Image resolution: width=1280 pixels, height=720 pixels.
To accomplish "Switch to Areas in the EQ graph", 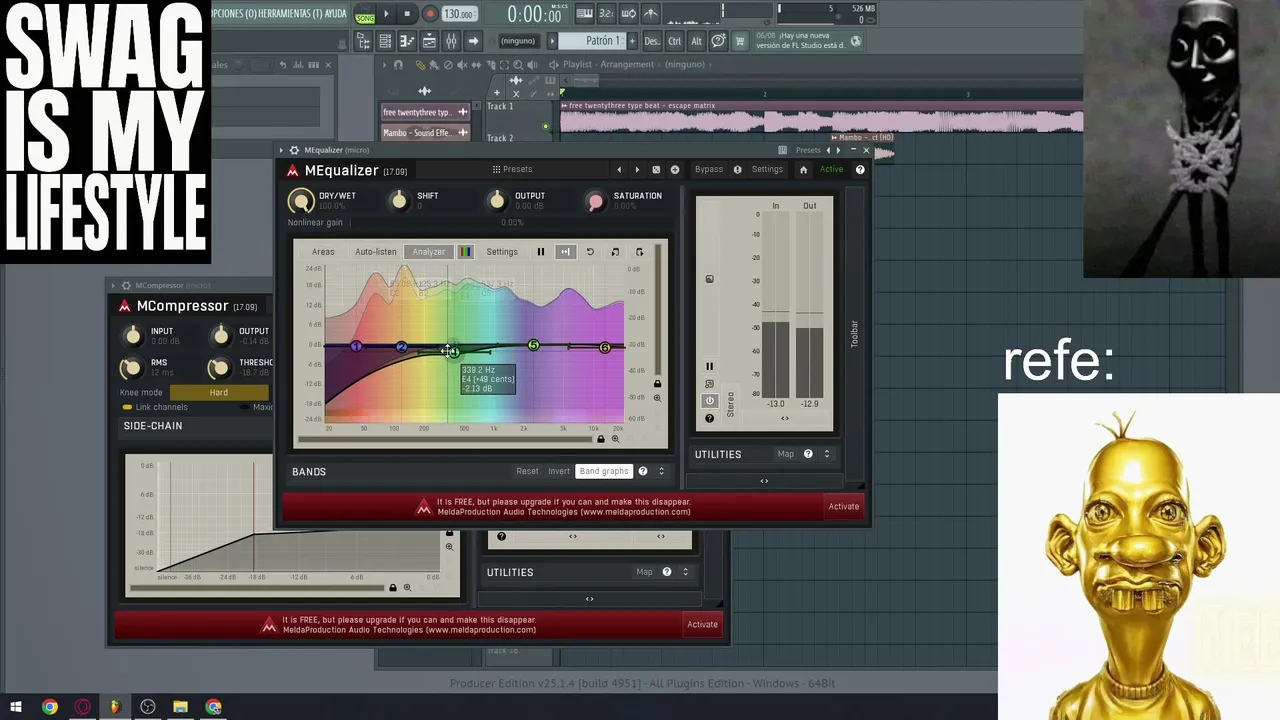I will click(323, 252).
